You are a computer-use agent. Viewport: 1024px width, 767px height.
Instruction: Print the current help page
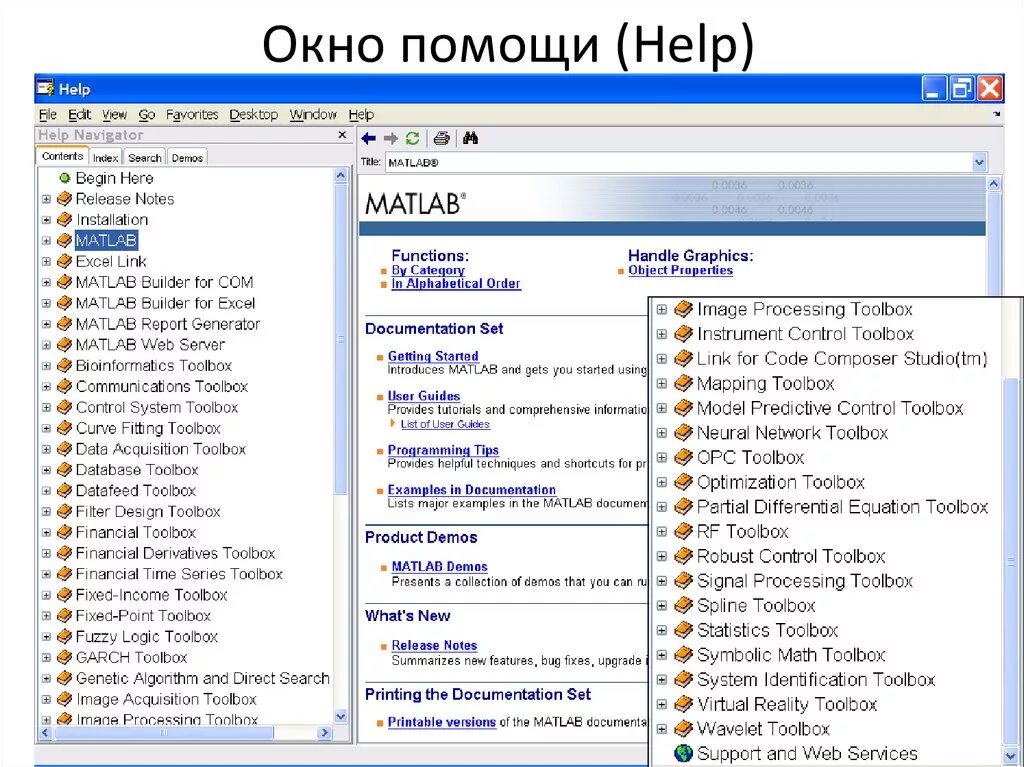(x=441, y=139)
